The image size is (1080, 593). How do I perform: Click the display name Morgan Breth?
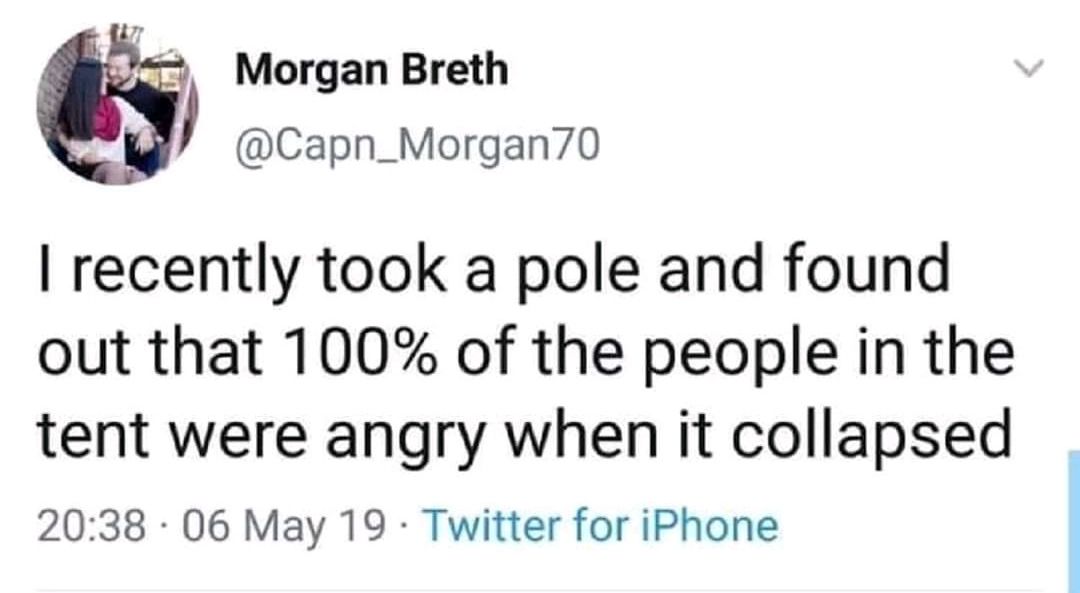pos(372,70)
